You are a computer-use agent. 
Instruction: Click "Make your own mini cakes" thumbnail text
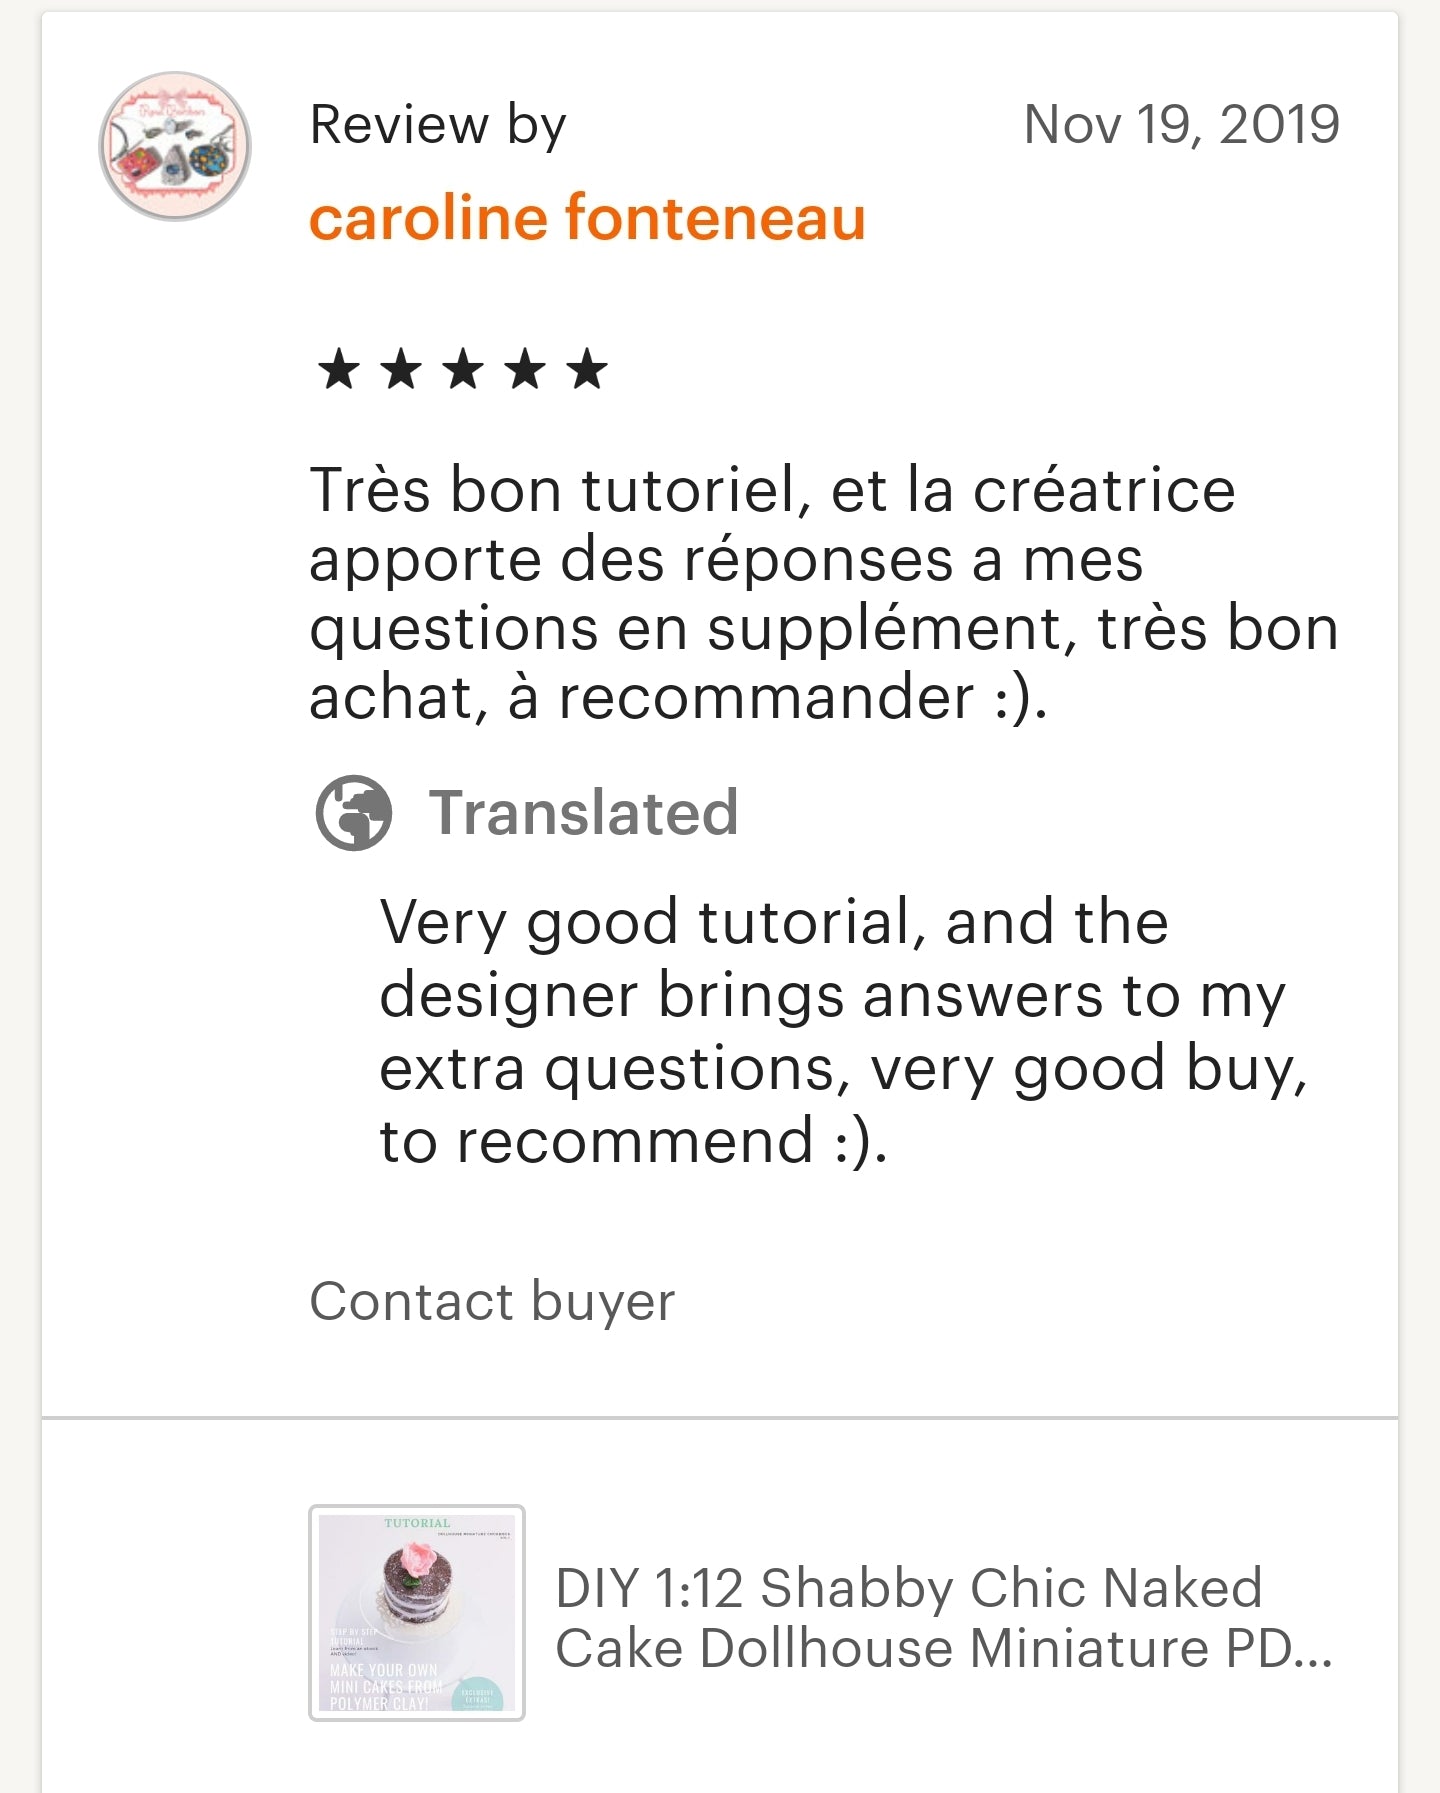384,1686
